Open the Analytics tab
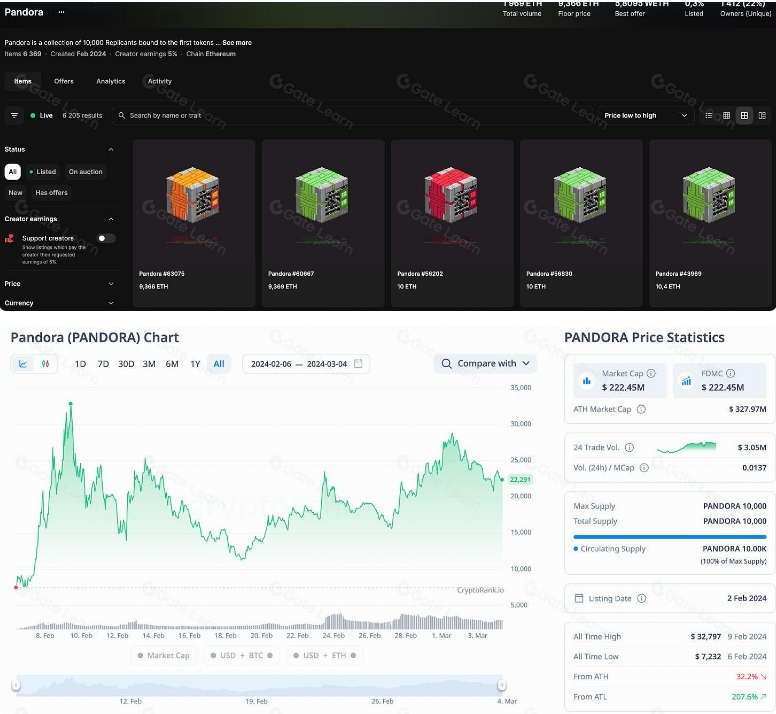Screen dimensions: 776x714 click(111, 81)
